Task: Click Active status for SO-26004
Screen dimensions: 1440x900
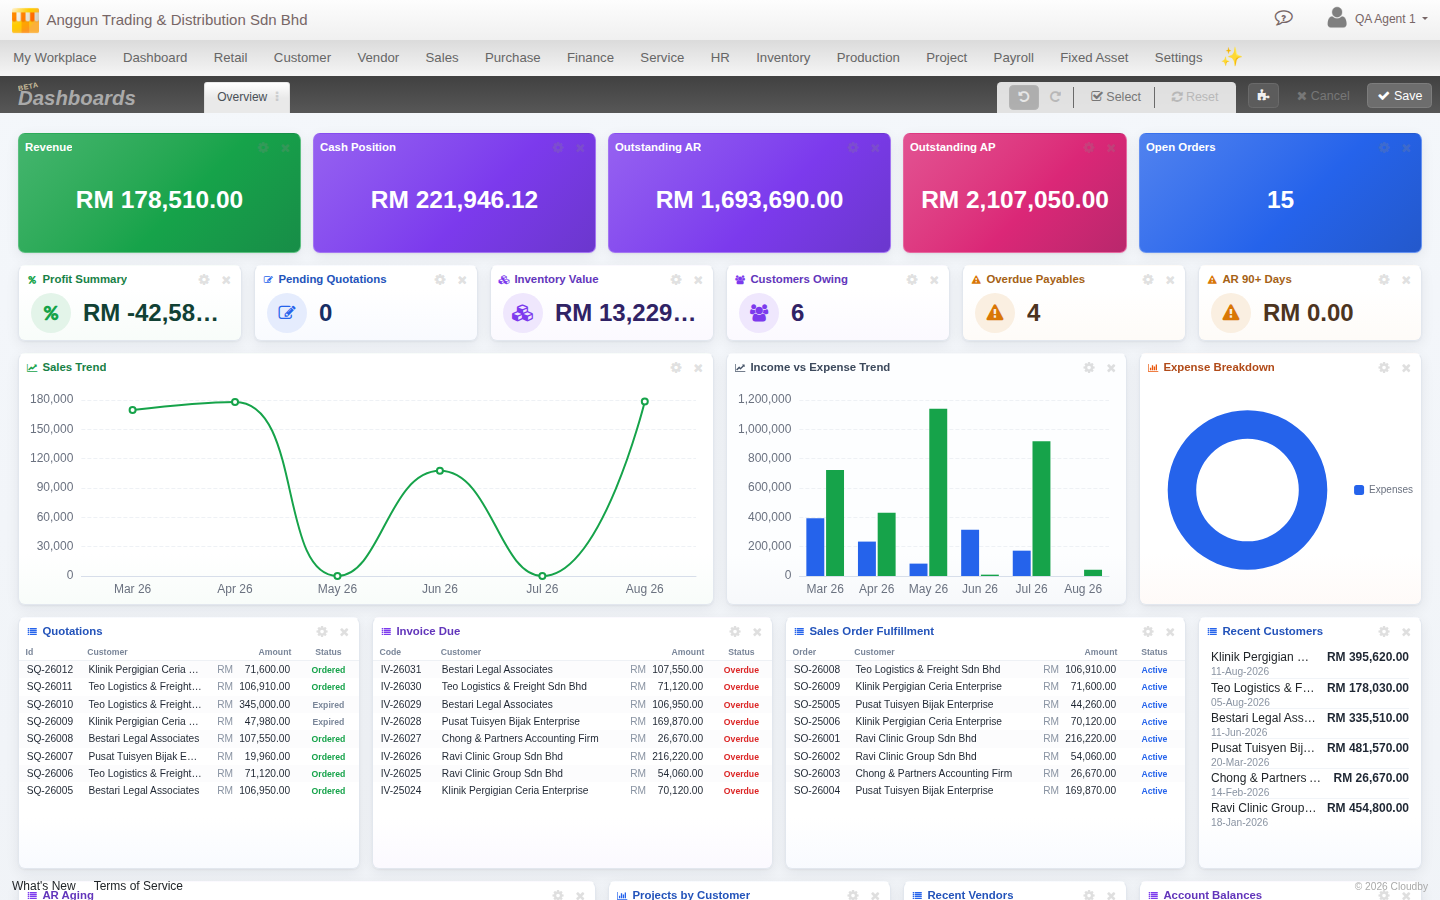Action: [x=1154, y=791]
